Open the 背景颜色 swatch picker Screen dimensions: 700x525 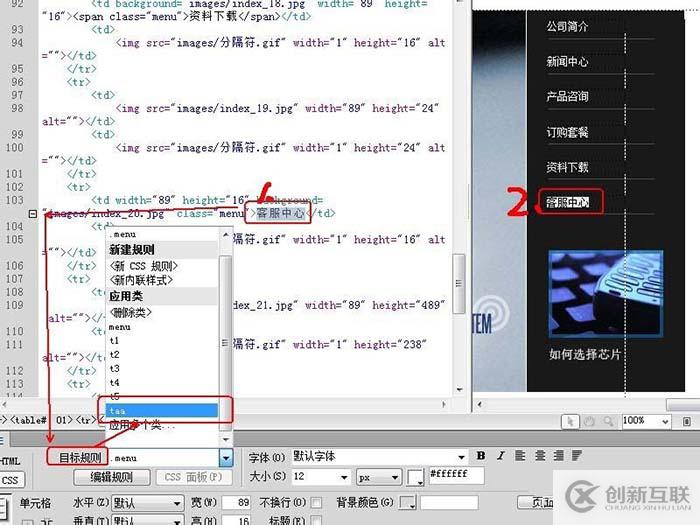(408, 503)
